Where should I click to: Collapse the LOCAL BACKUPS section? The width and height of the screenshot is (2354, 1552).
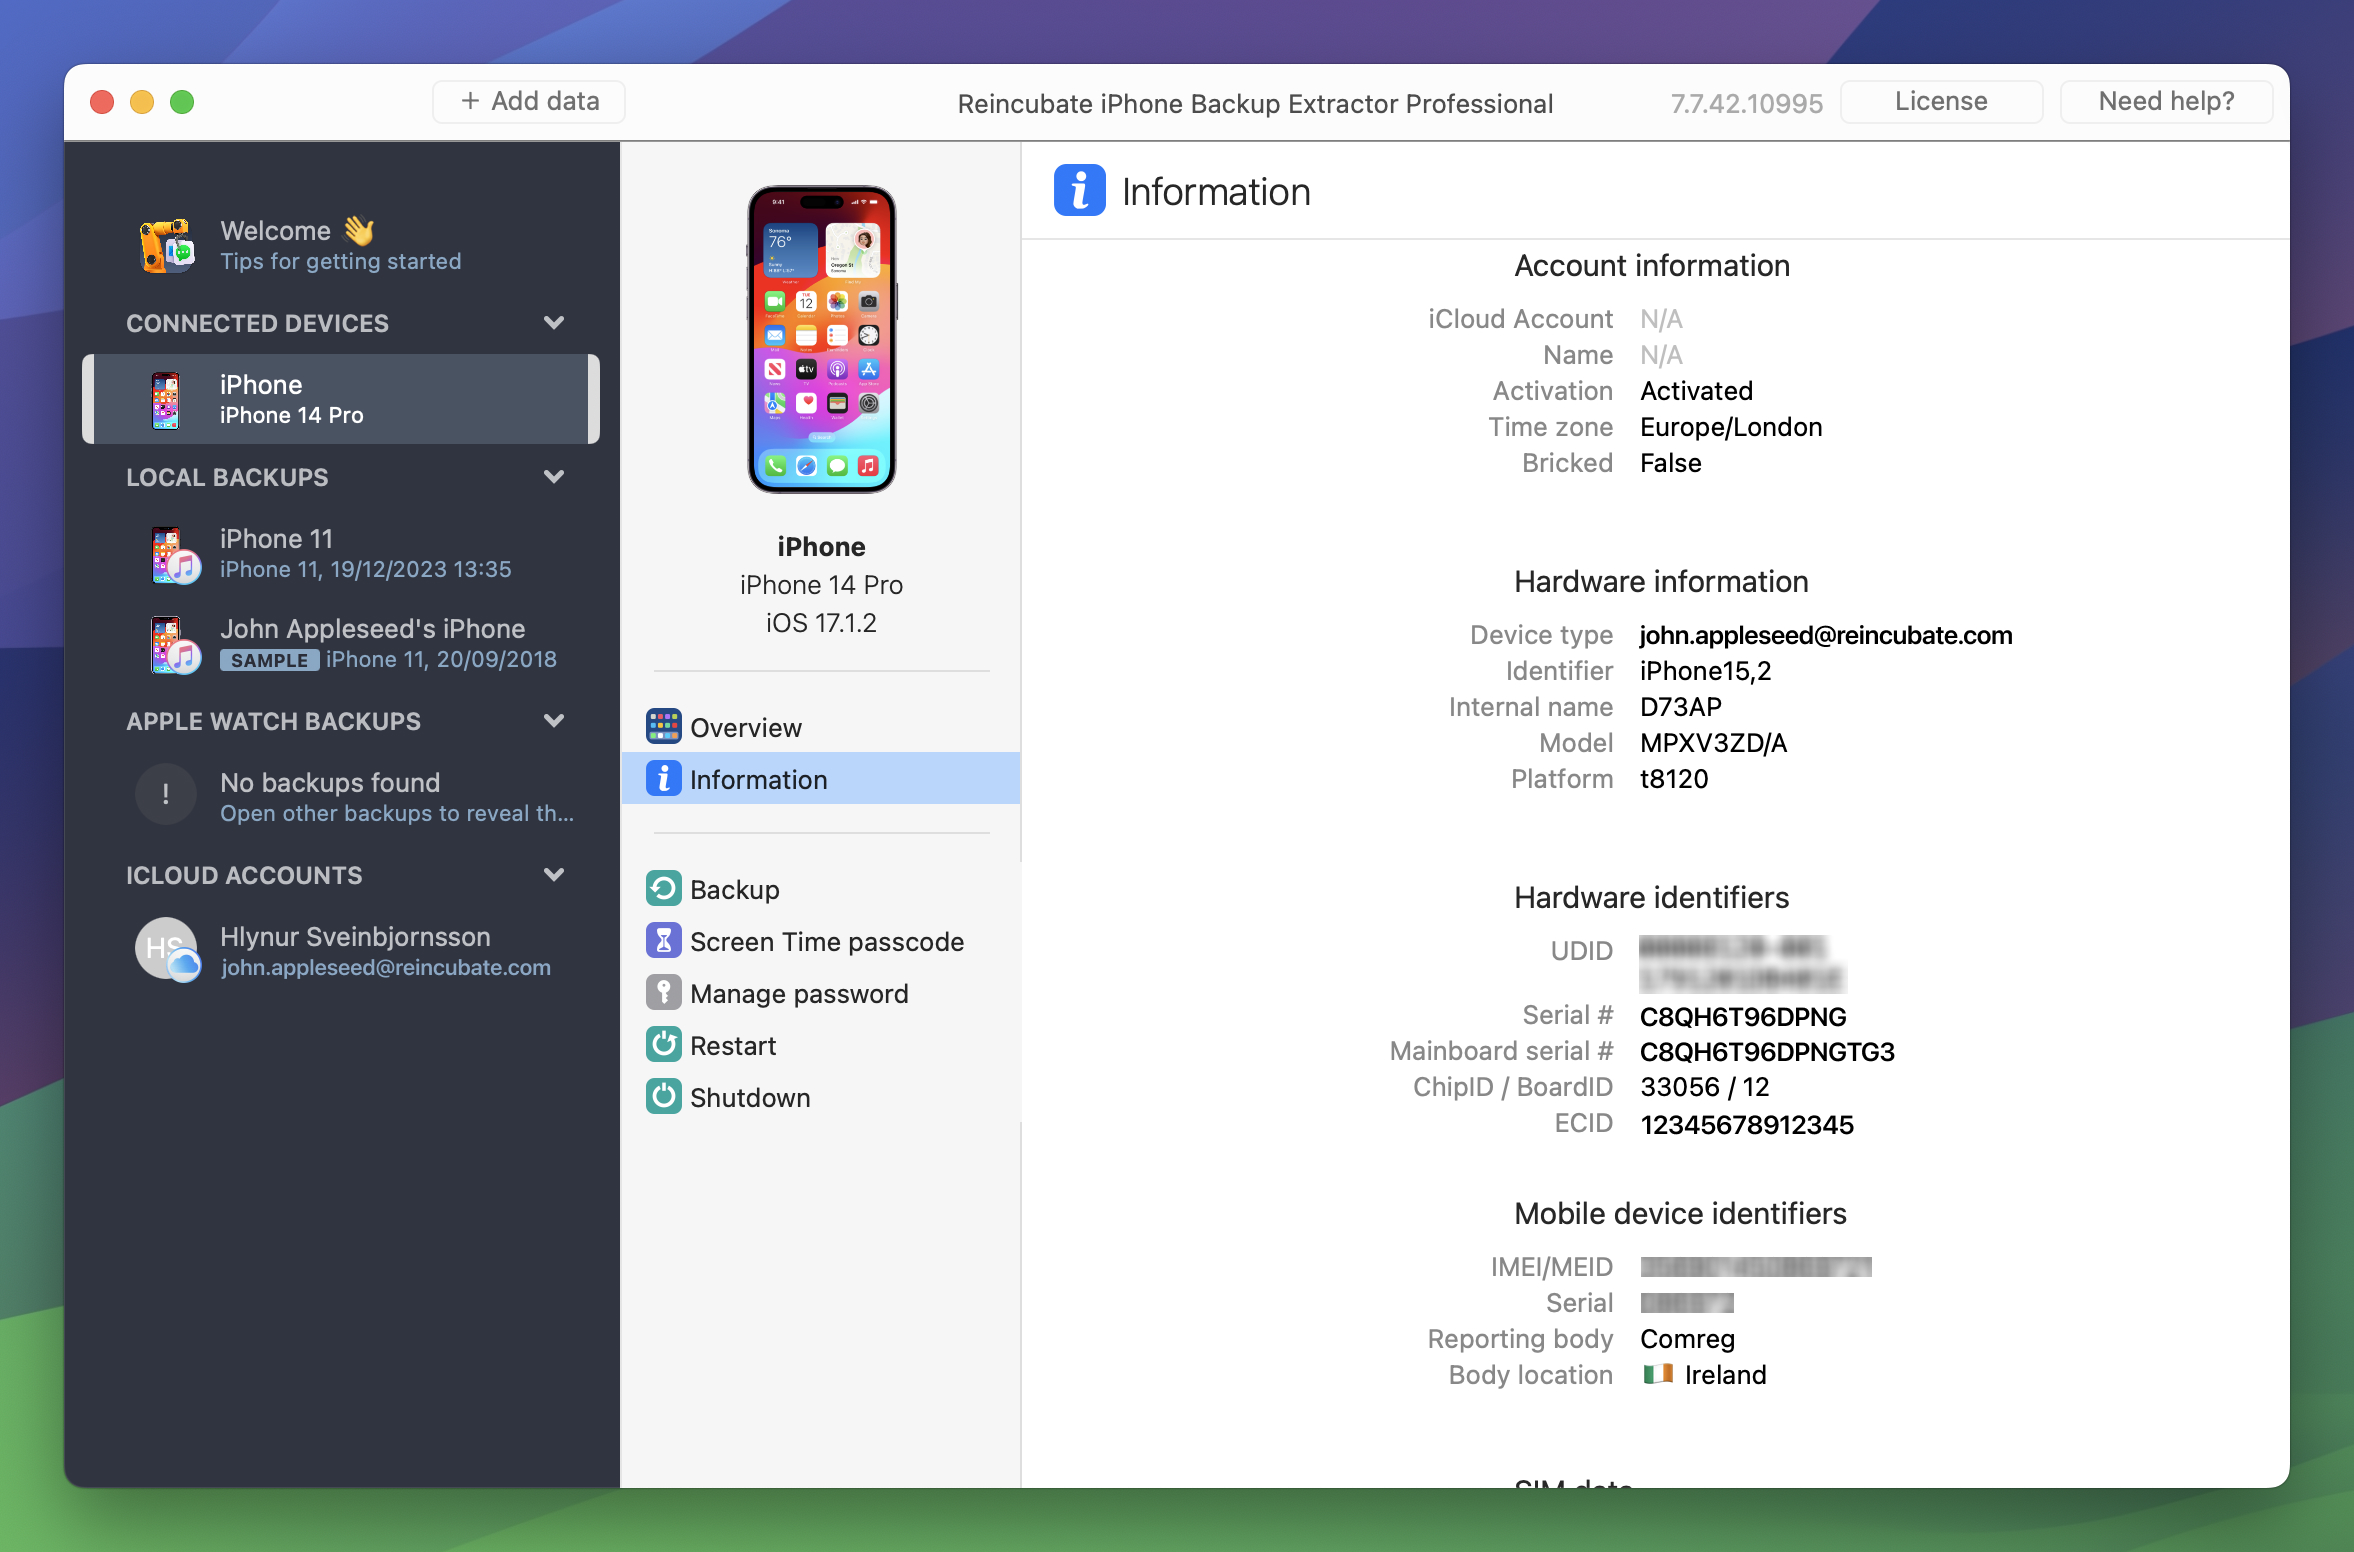(x=556, y=477)
